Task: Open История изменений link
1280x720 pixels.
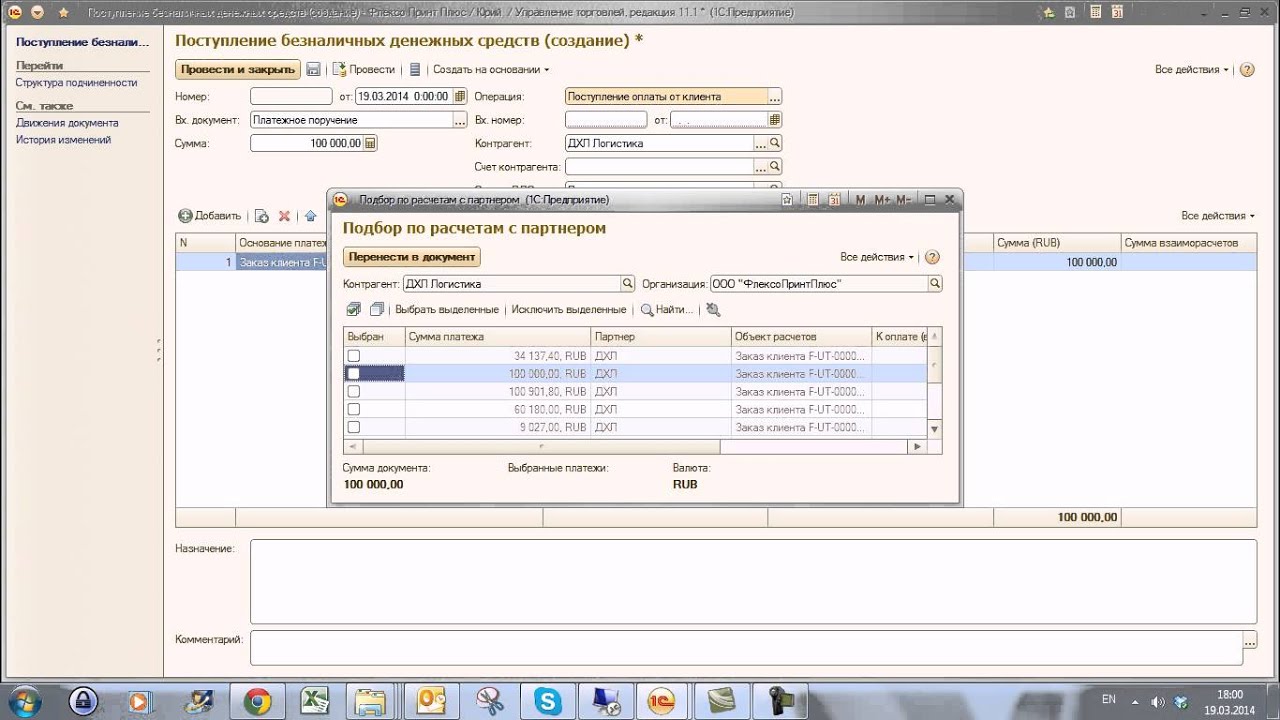Action: (x=63, y=140)
